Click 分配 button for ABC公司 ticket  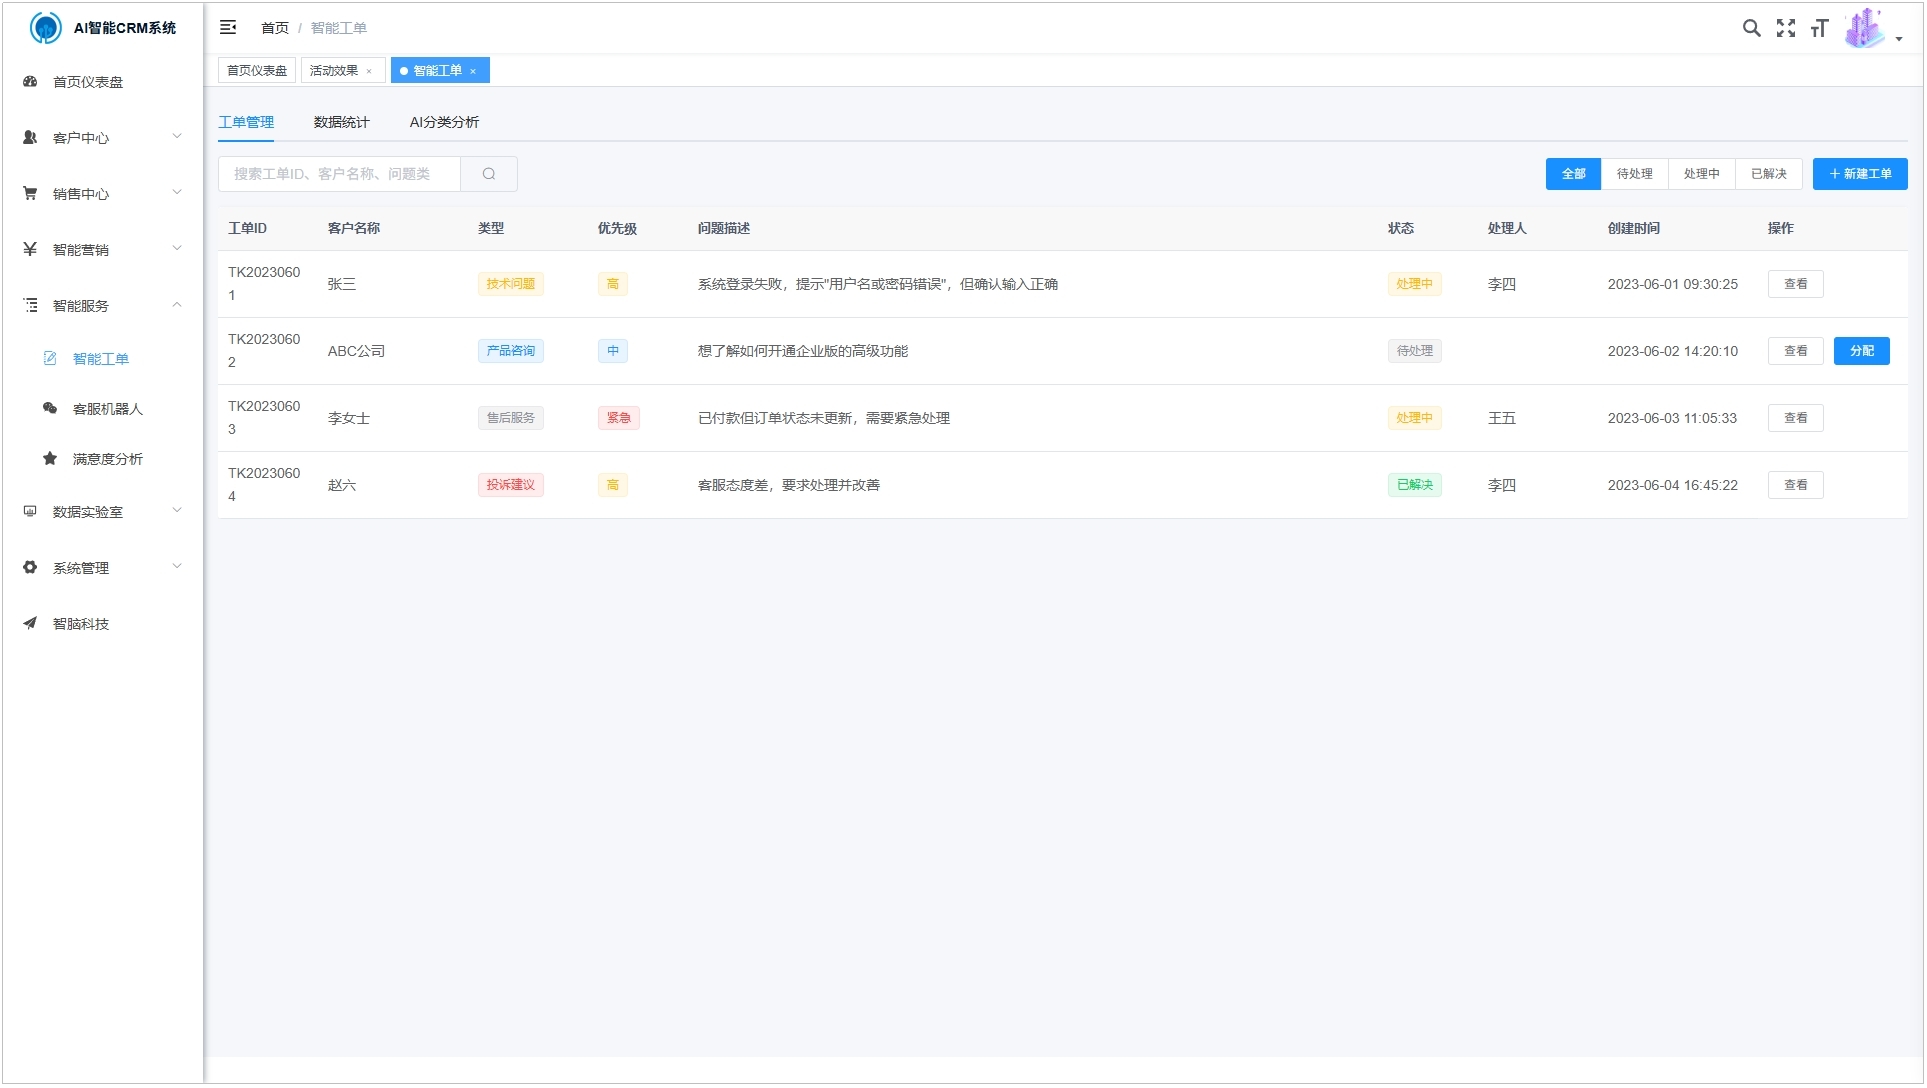[x=1861, y=351]
